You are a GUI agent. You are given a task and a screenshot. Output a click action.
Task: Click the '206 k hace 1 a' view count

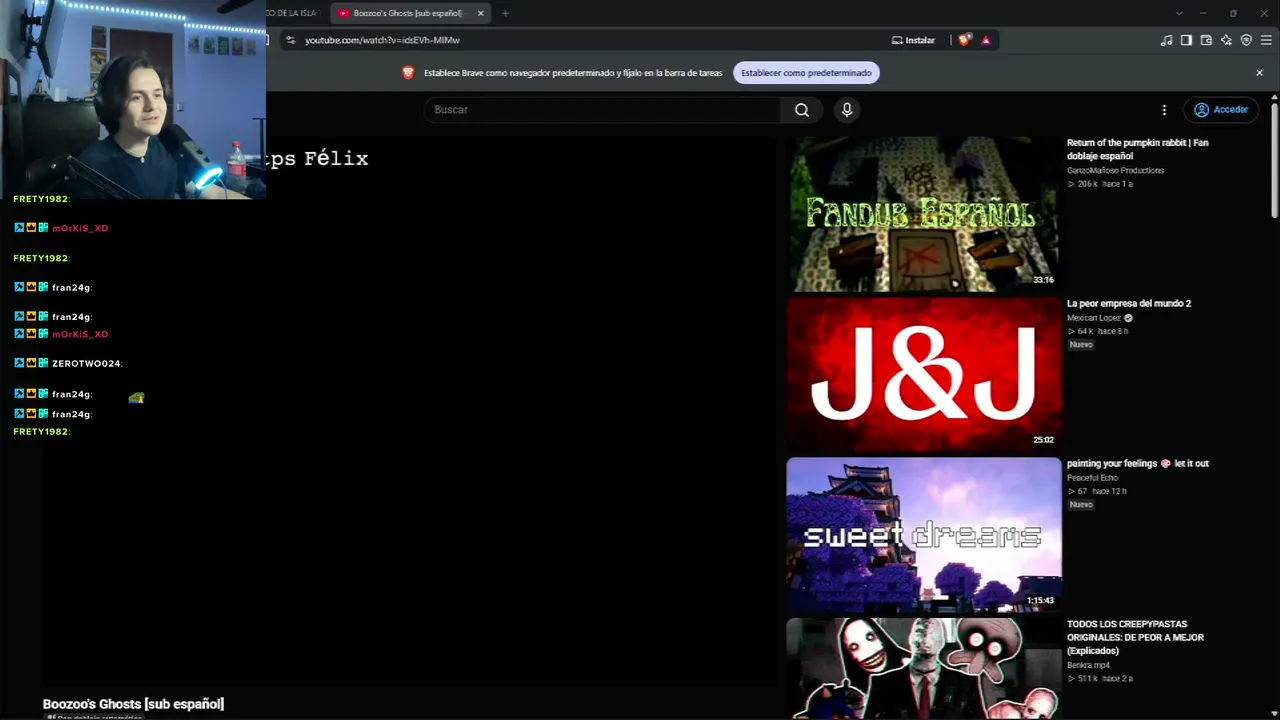pos(1100,184)
